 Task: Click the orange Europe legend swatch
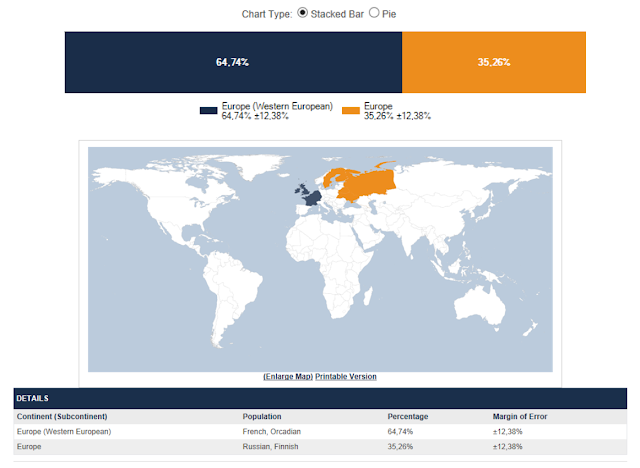click(x=351, y=111)
